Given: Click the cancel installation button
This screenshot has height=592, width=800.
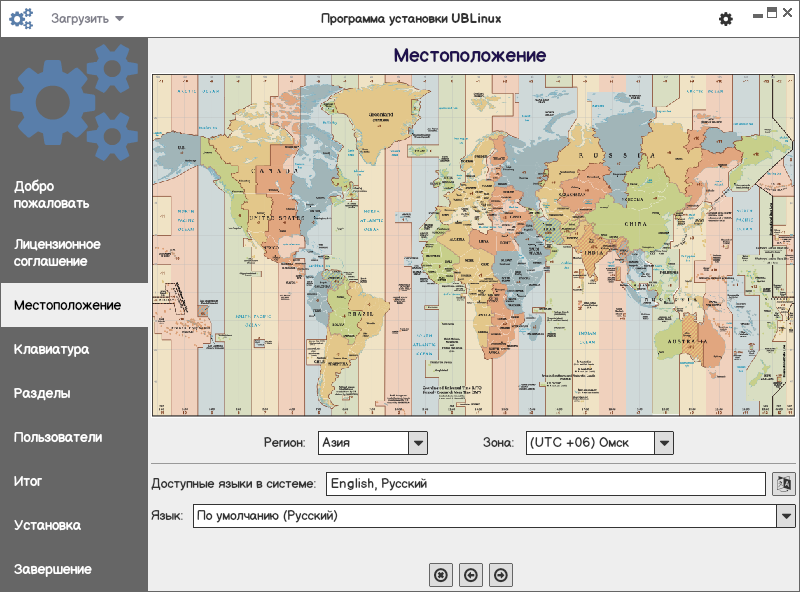Looking at the screenshot, I should (x=441, y=575).
